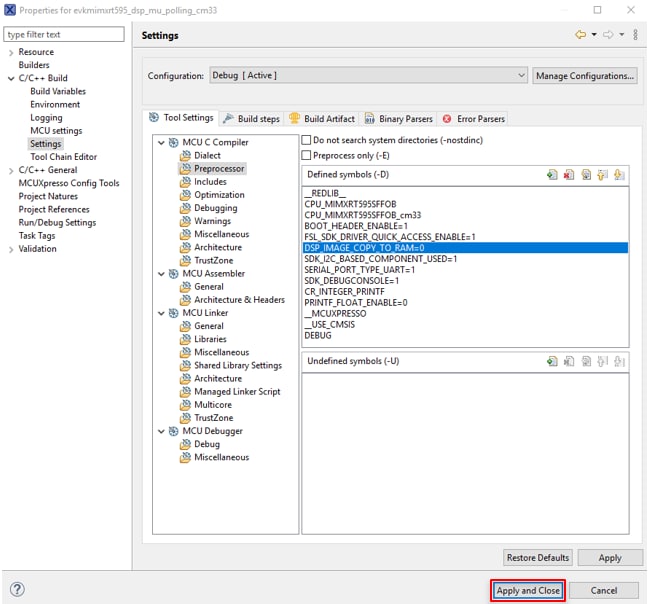Collapse the MCU C Compiler tree node
The image size is (648, 604).
pos(159,143)
